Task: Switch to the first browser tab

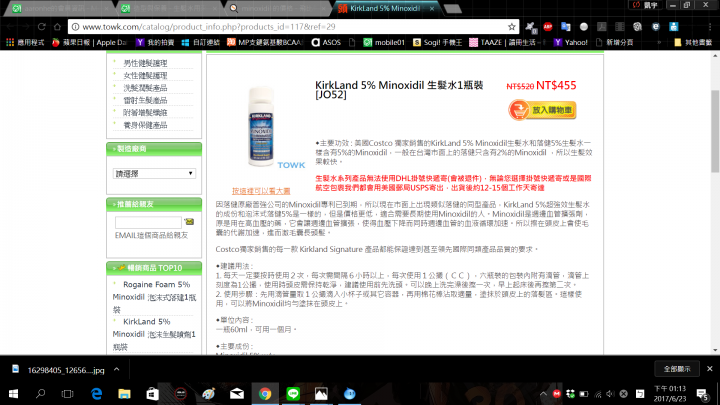Action: [x=60, y=8]
